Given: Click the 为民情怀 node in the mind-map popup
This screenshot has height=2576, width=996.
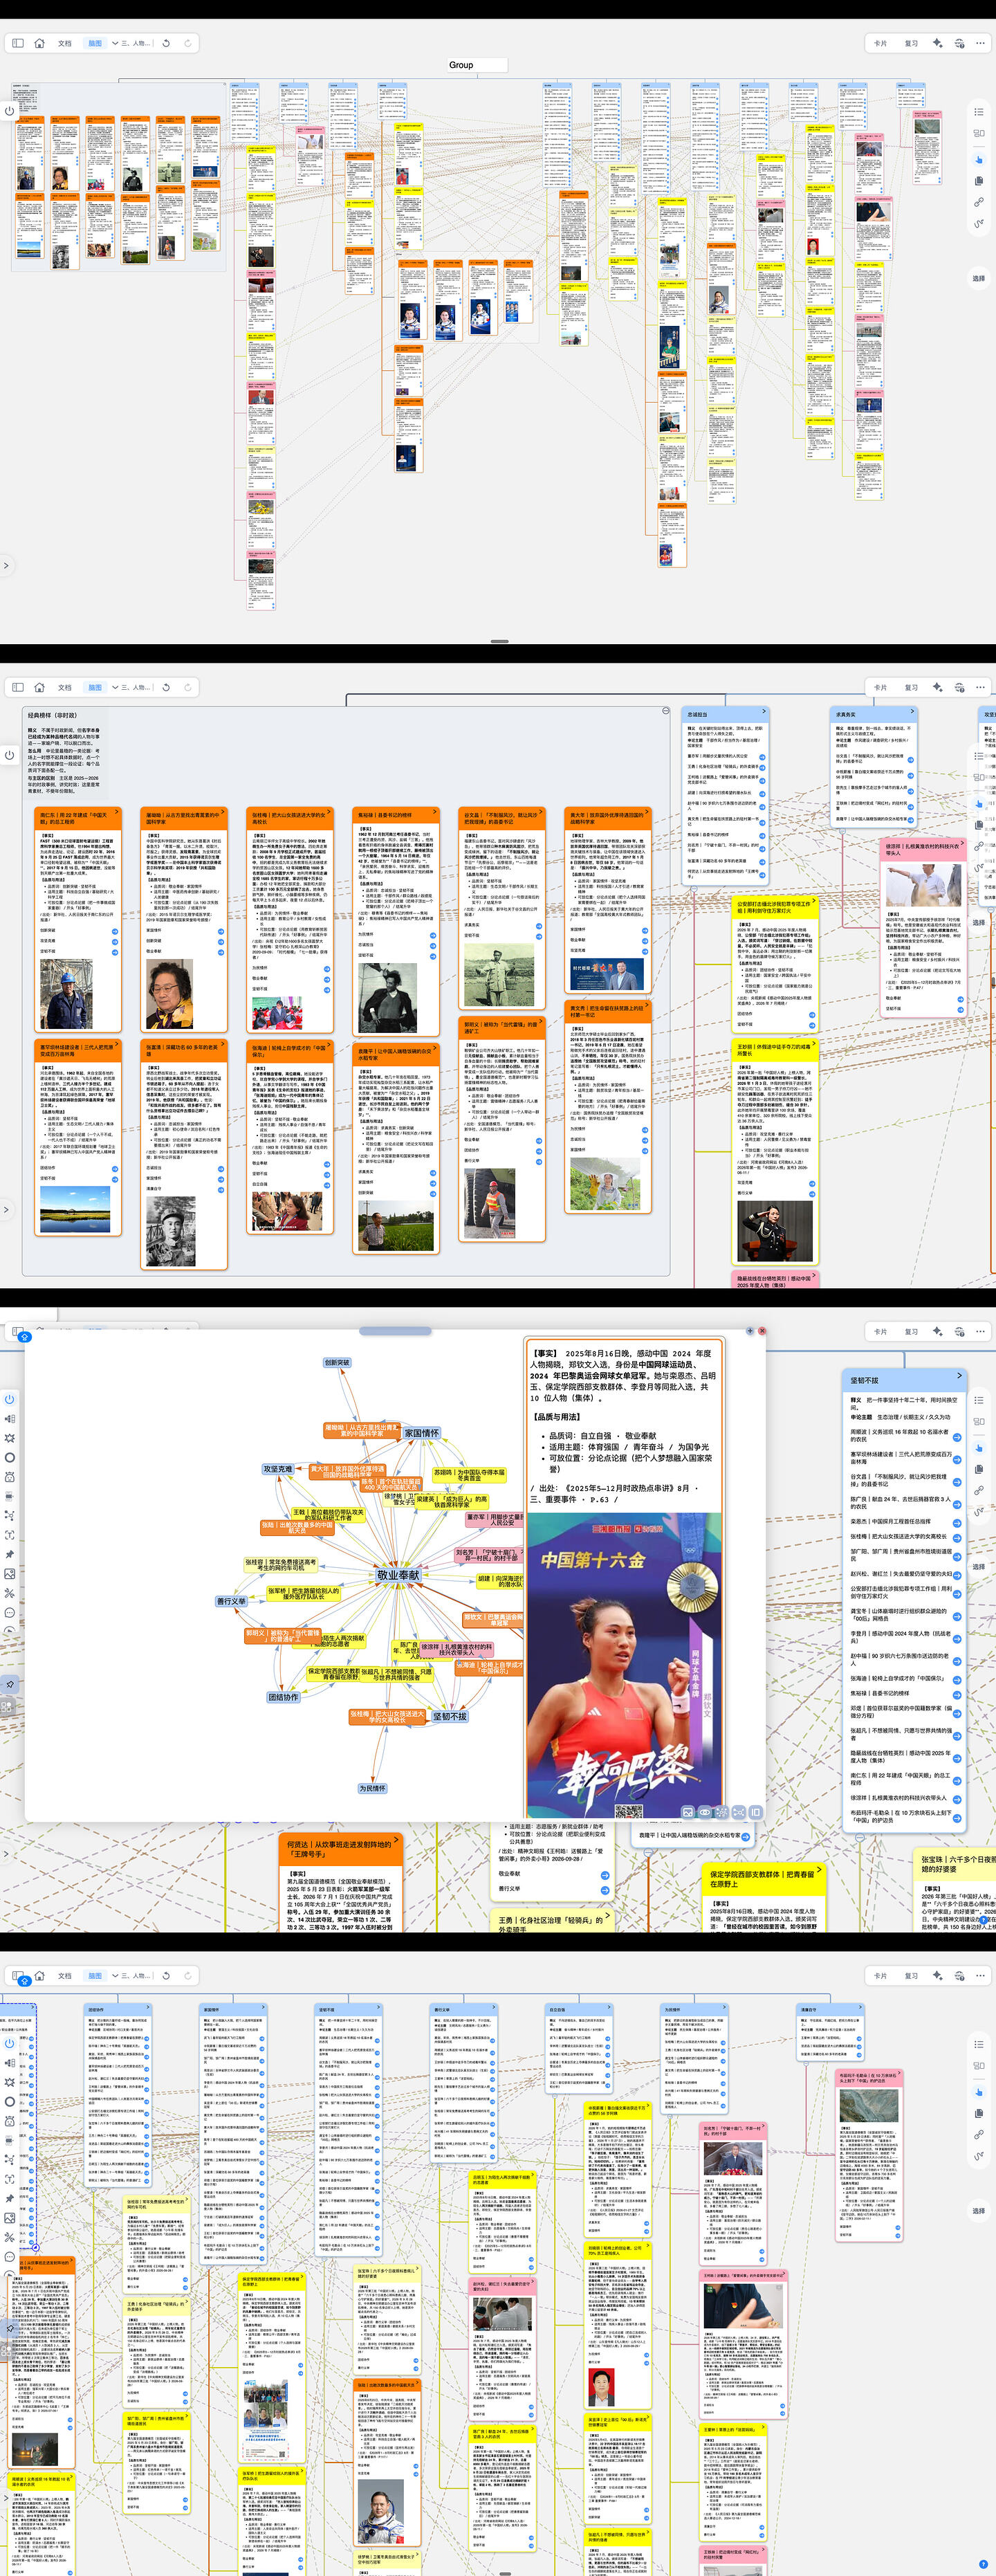Looking at the screenshot, I should [372, 1788].
